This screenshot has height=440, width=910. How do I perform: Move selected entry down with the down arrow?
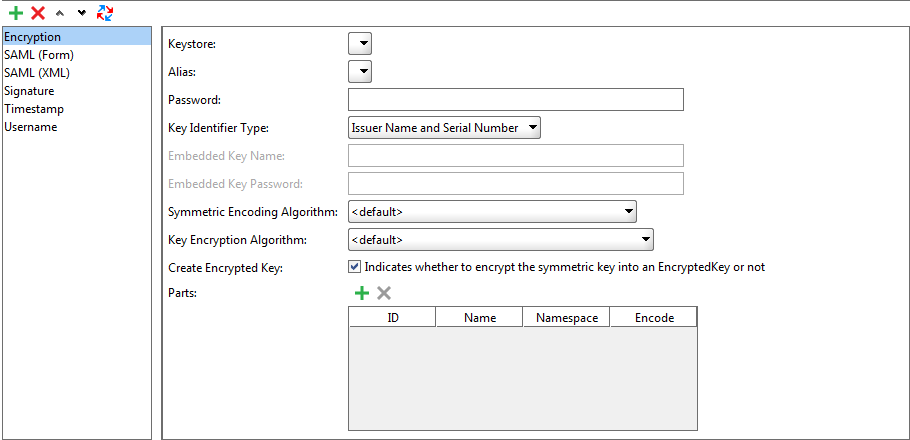pos(82,13)
